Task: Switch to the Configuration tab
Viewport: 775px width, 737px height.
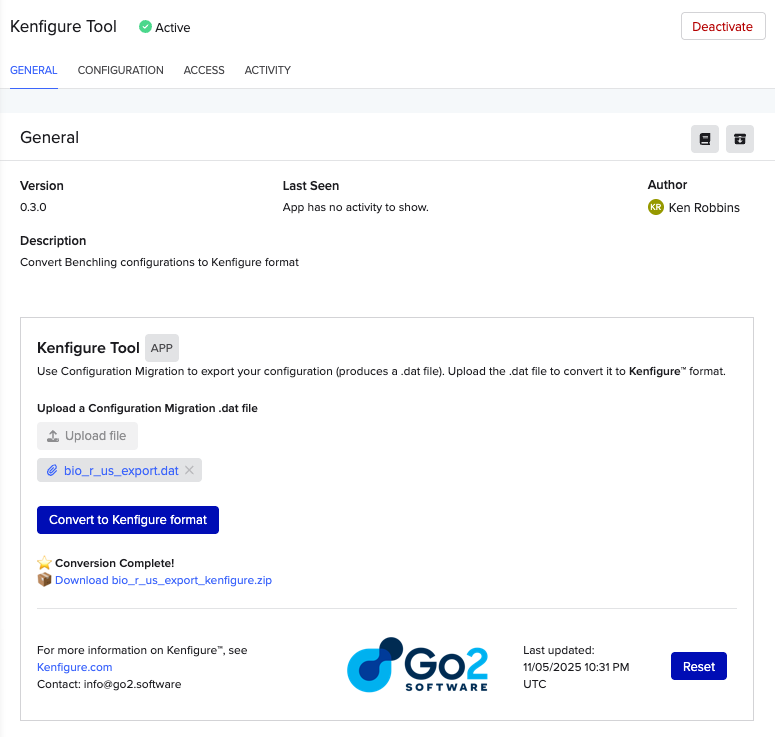Action: pyautogui.click(x=120, y=71)
